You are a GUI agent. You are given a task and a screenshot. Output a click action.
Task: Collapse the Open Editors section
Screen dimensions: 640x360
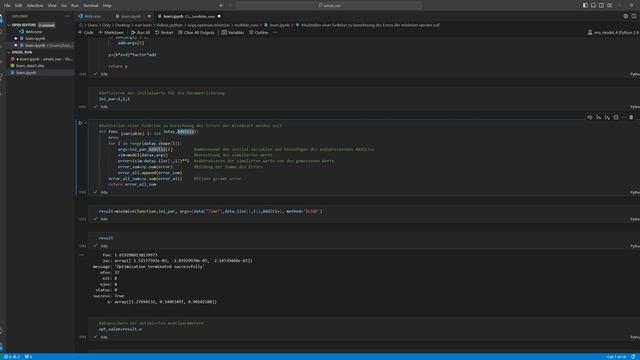[x=24, y=25]
